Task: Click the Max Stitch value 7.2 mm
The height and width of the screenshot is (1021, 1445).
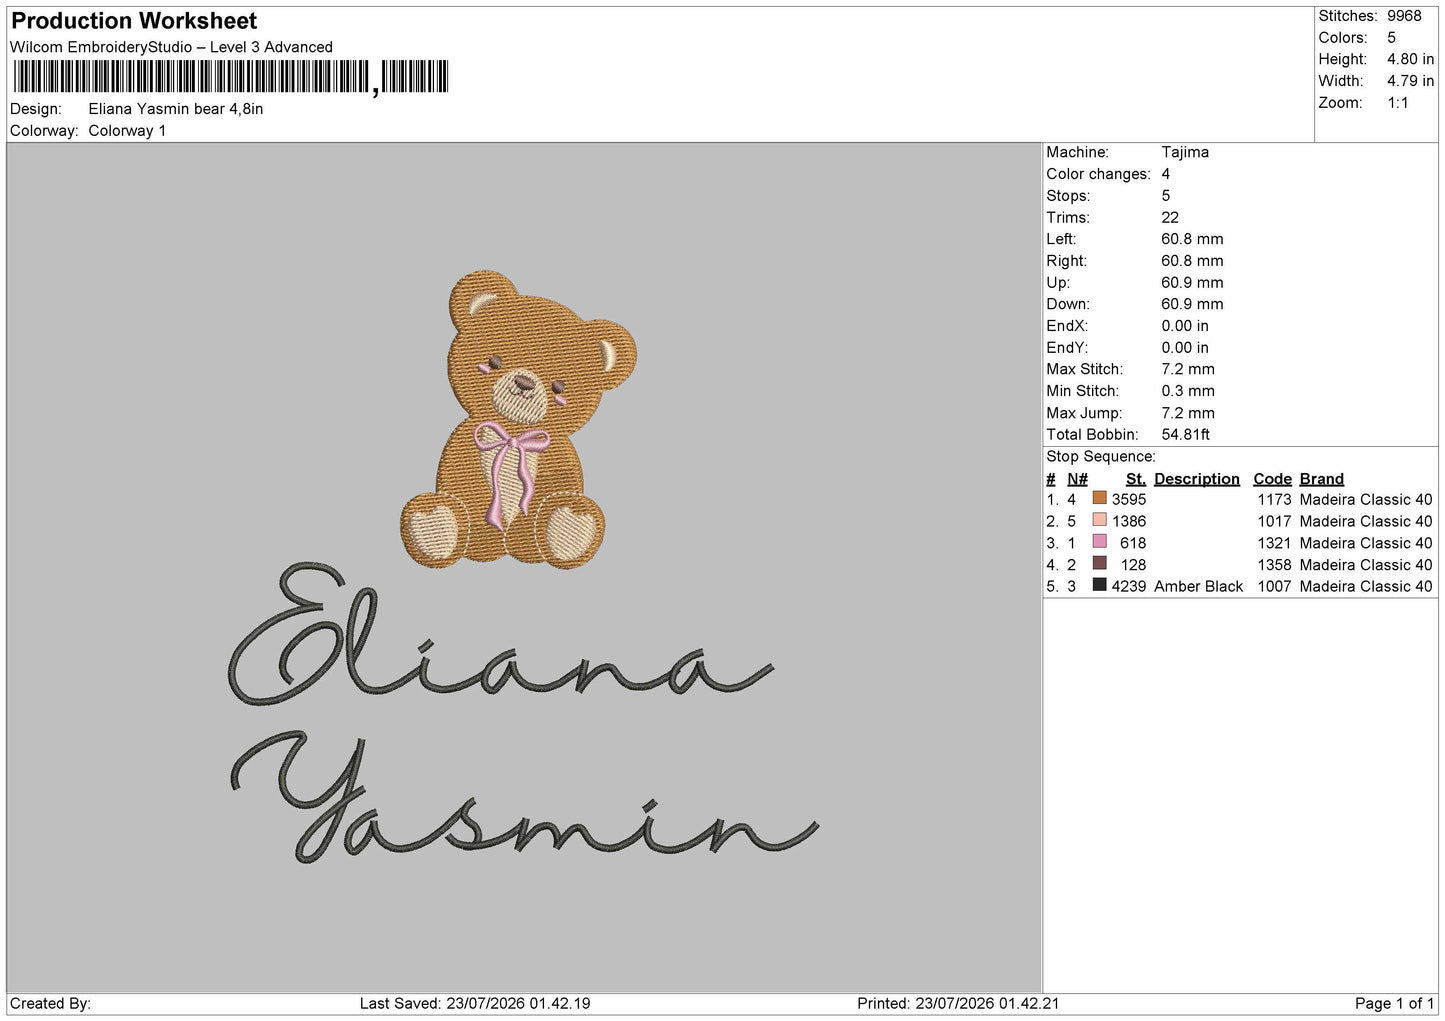Action: click(1188, 369)
